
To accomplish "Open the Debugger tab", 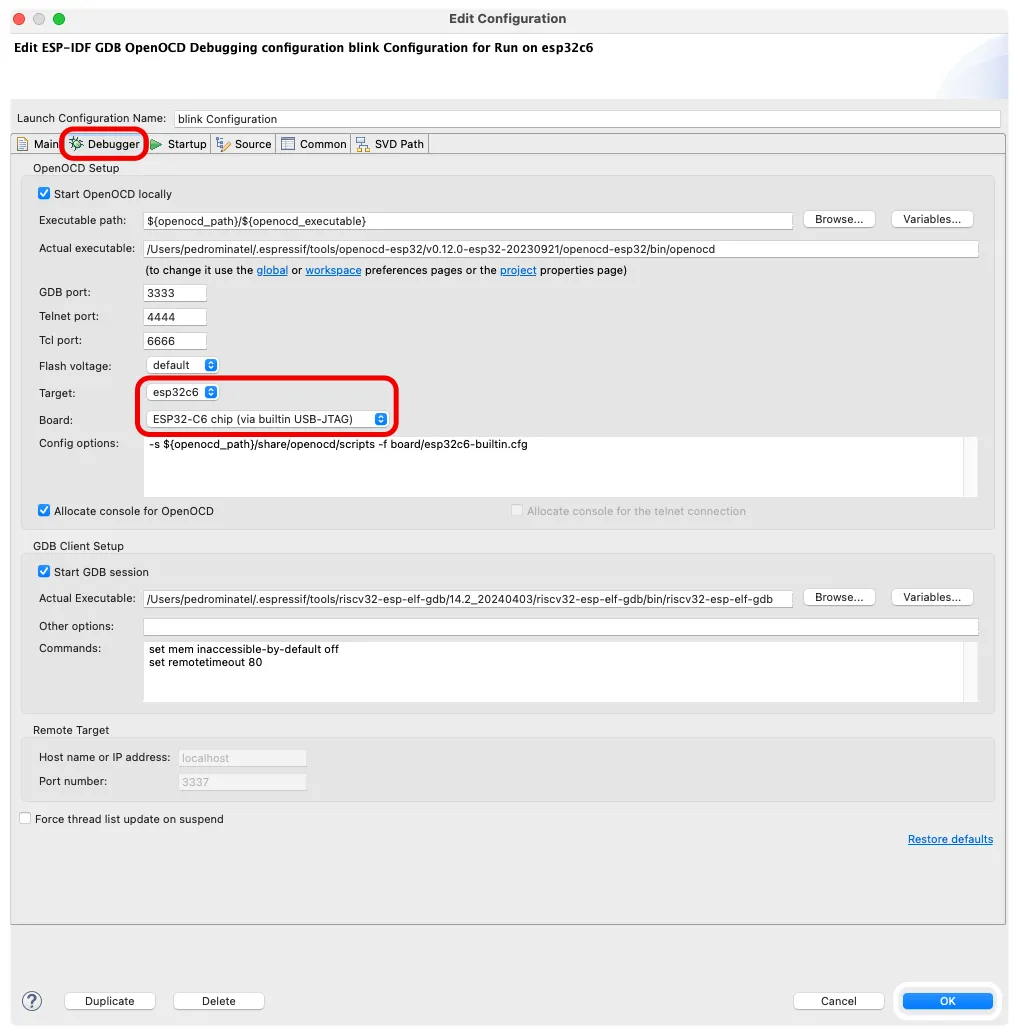I will tap(104, 144).
